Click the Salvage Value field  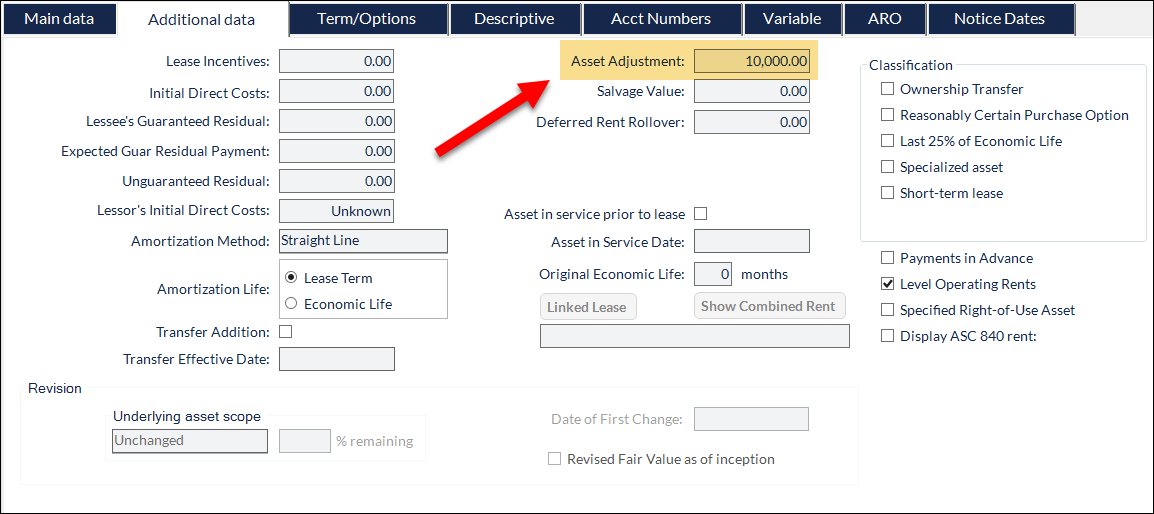[x=752, y=91]
